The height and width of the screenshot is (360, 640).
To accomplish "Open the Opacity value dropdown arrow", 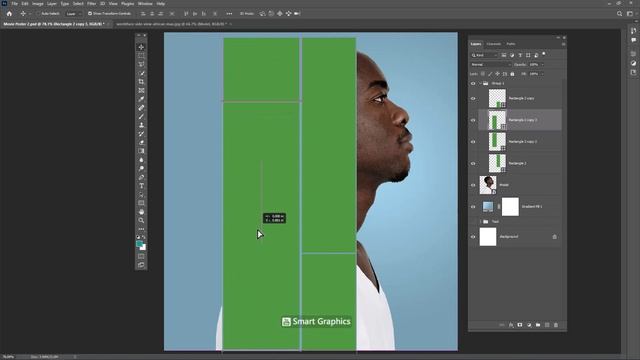I will pyautogui.click(x=542, y=64).
